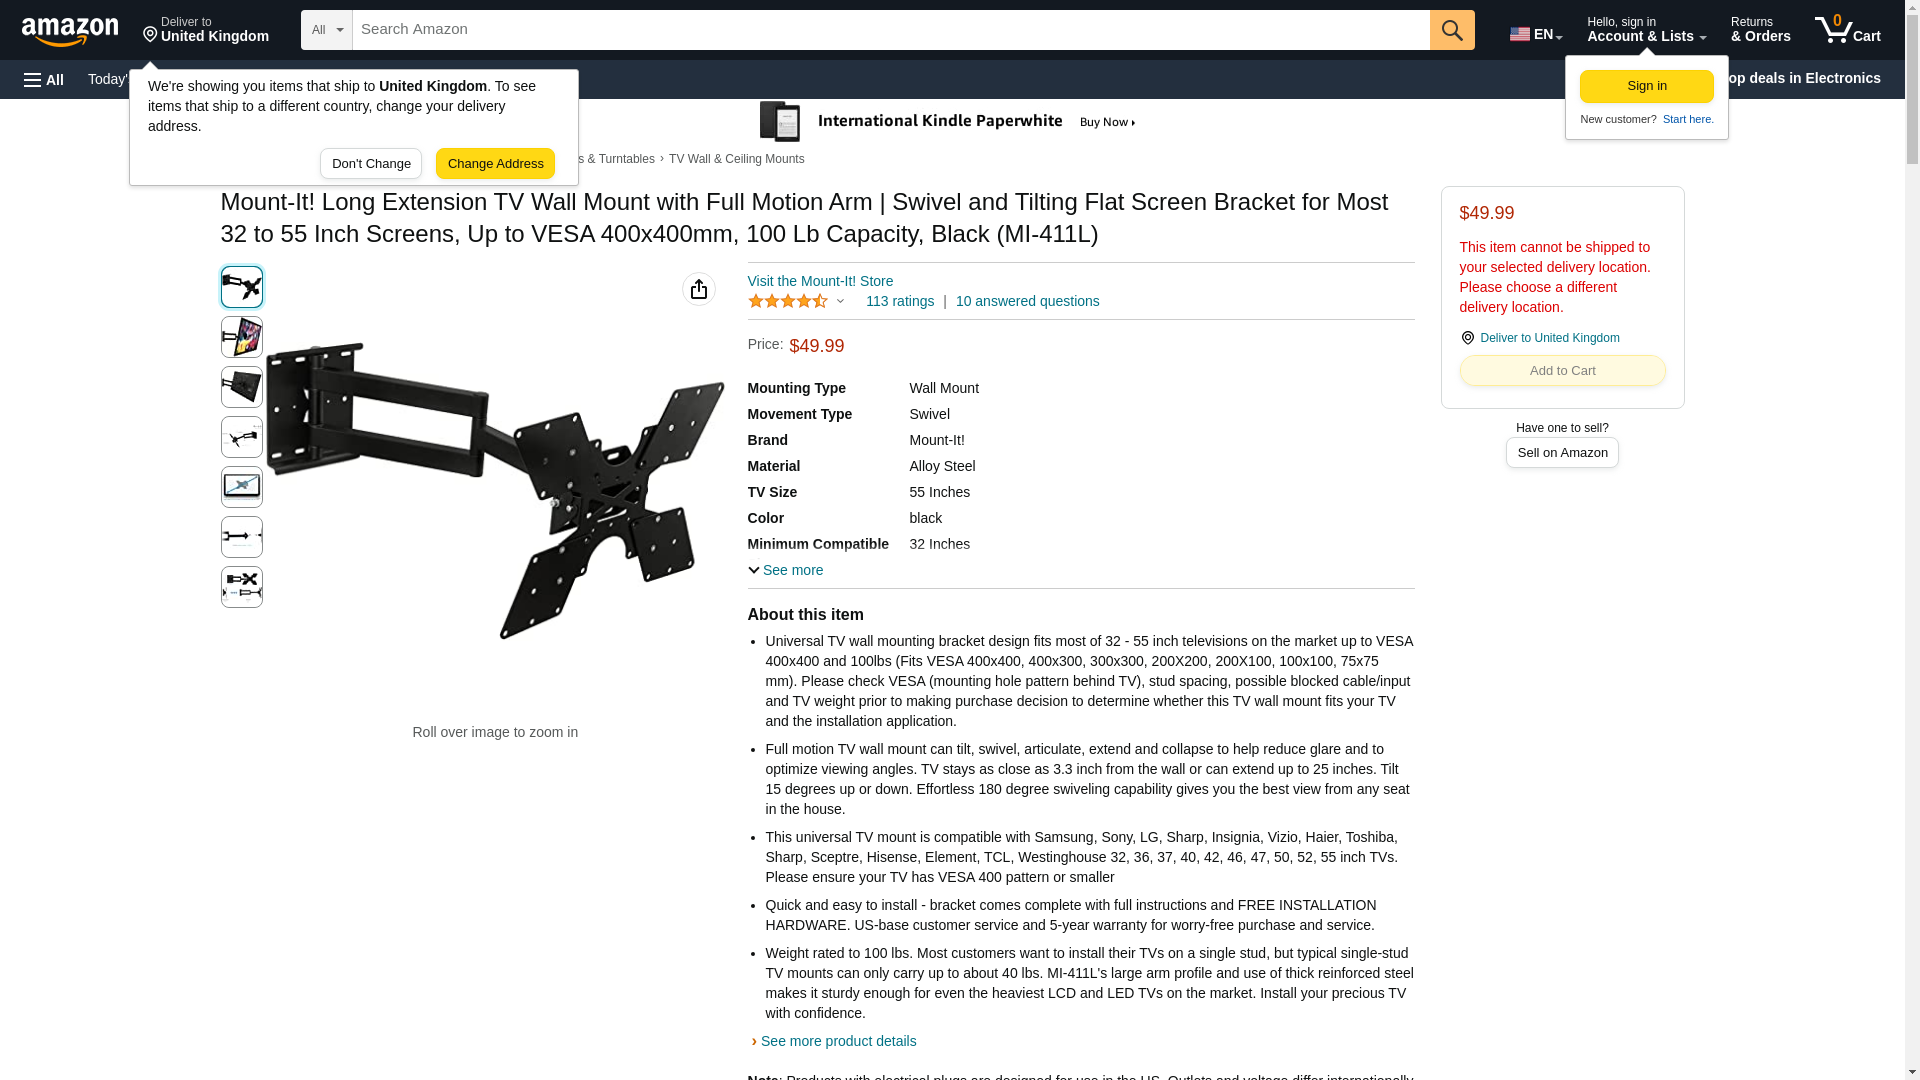Open the 113 ratings link
Screen dimensions: 1920x1080
coord(900,301)
